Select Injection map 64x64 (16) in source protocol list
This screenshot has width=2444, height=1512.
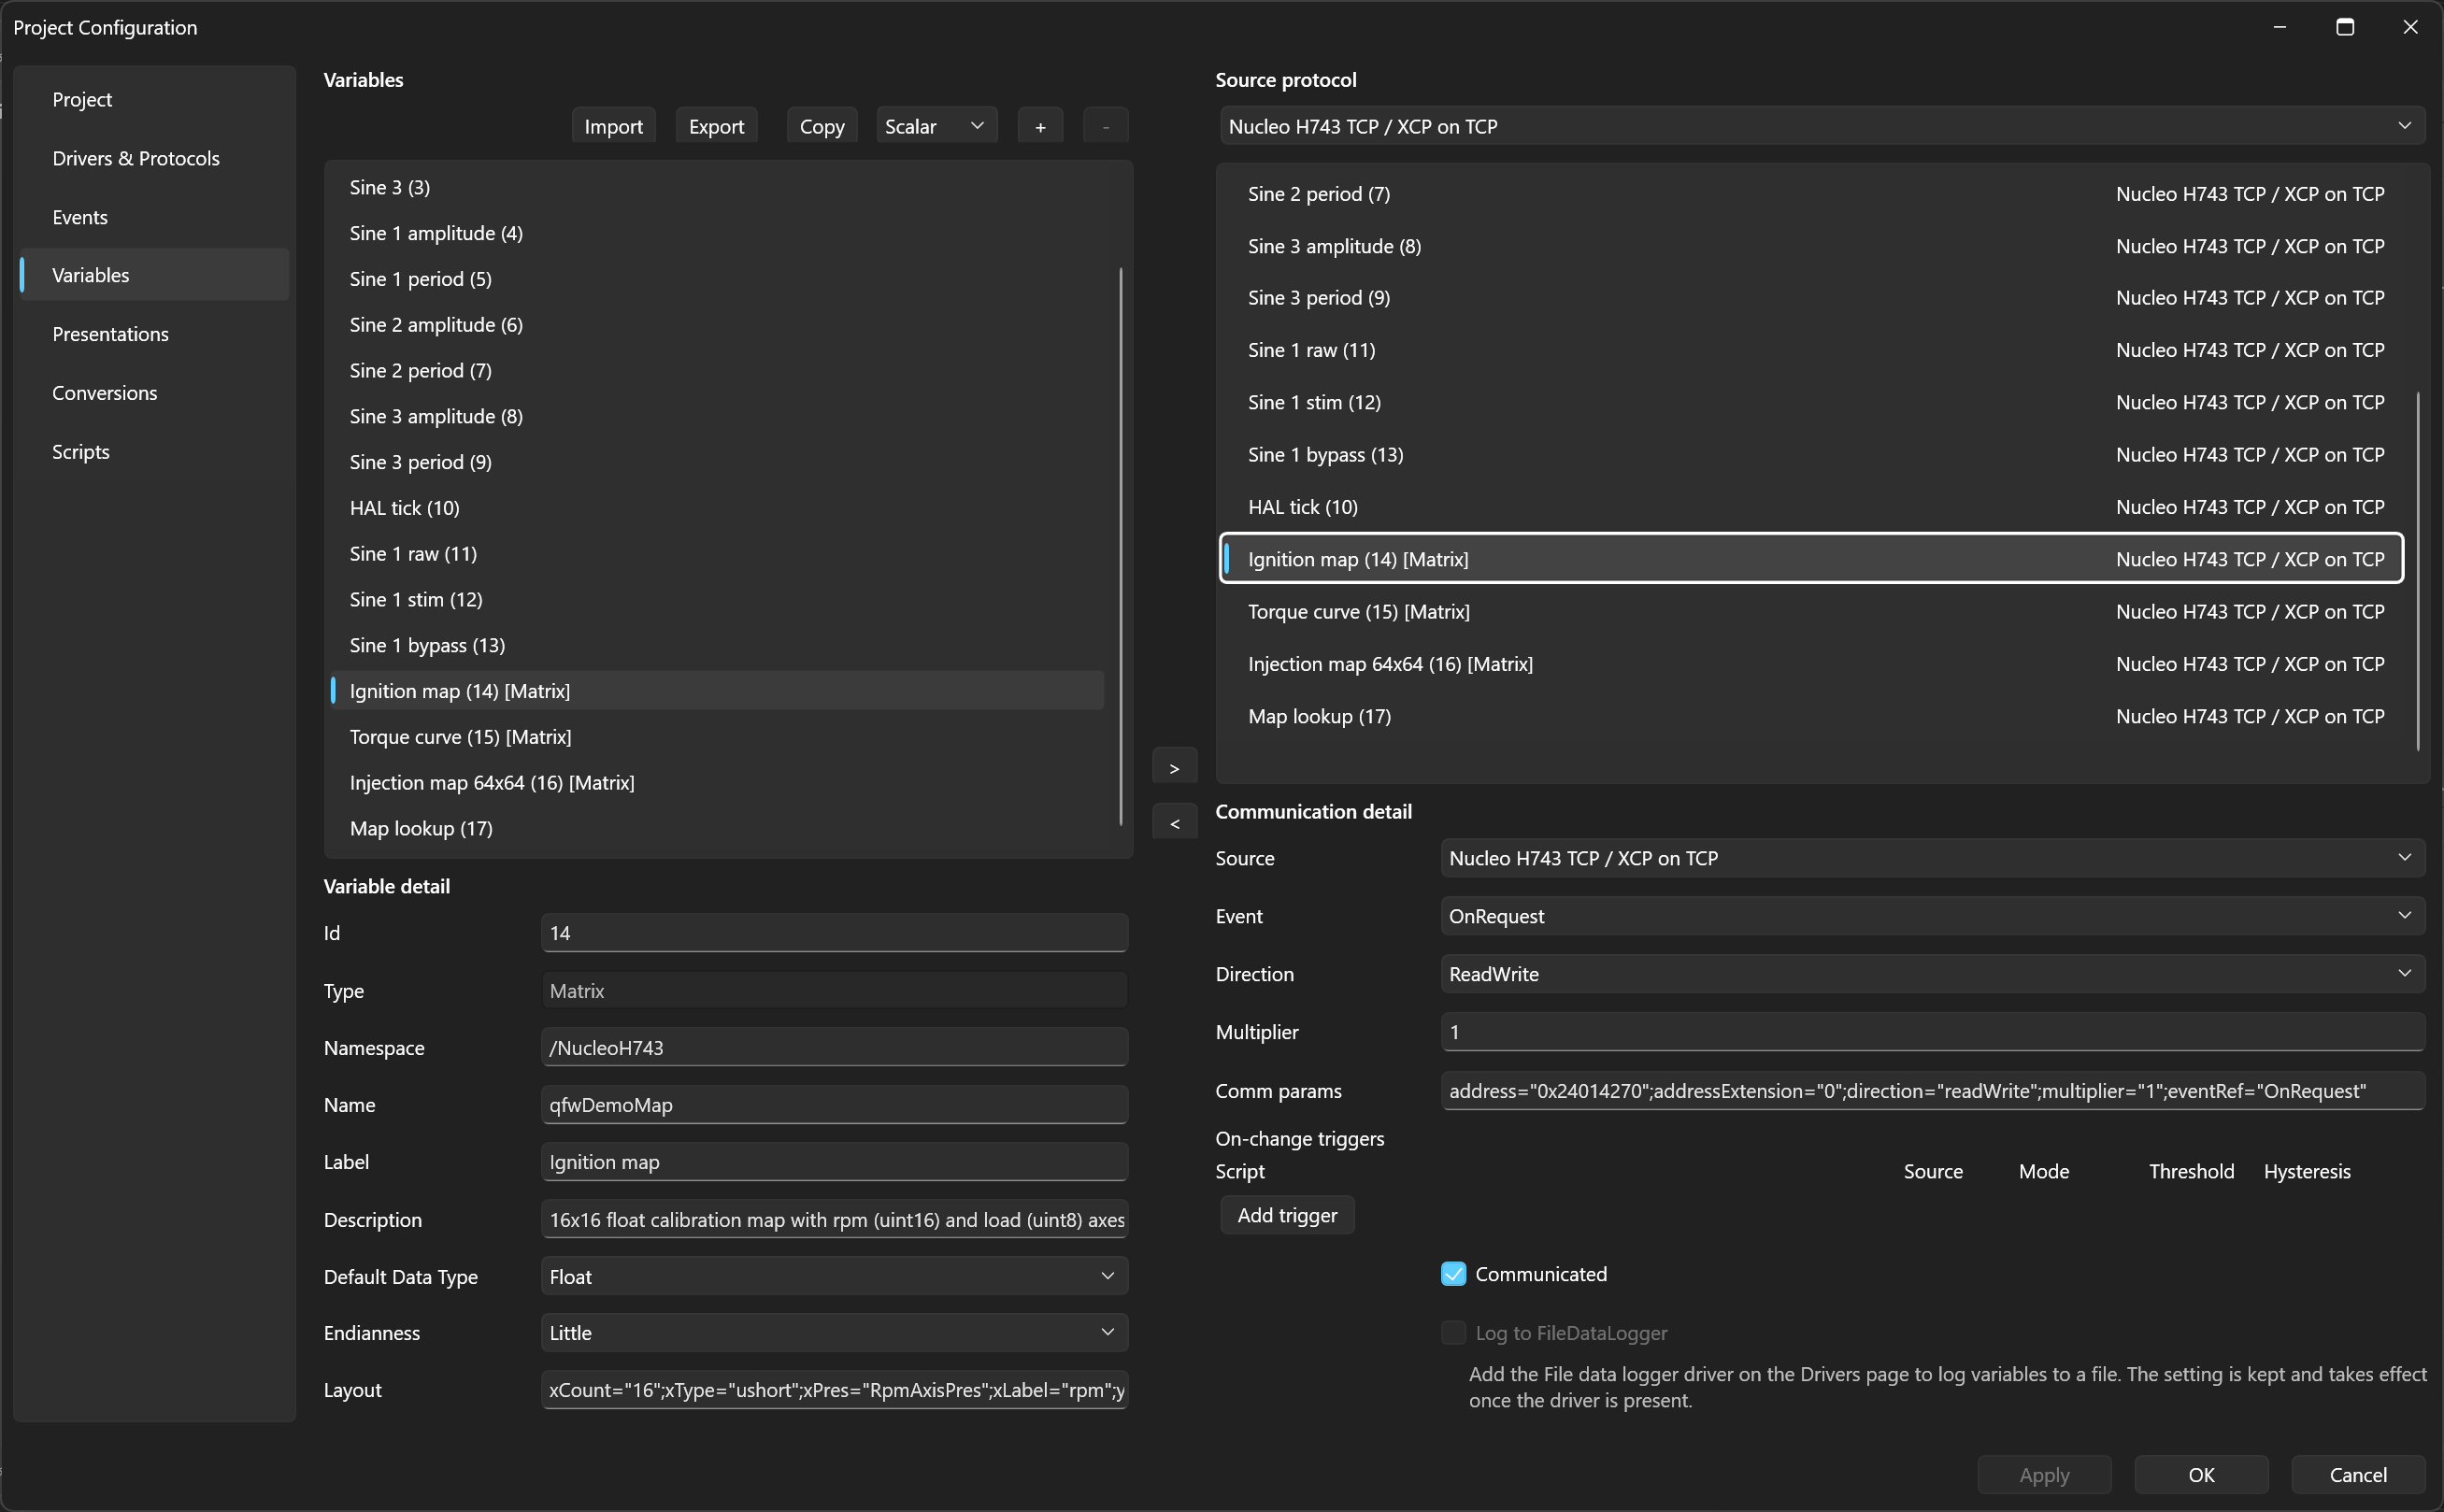pyautogui.click(x=1812, y=664)
